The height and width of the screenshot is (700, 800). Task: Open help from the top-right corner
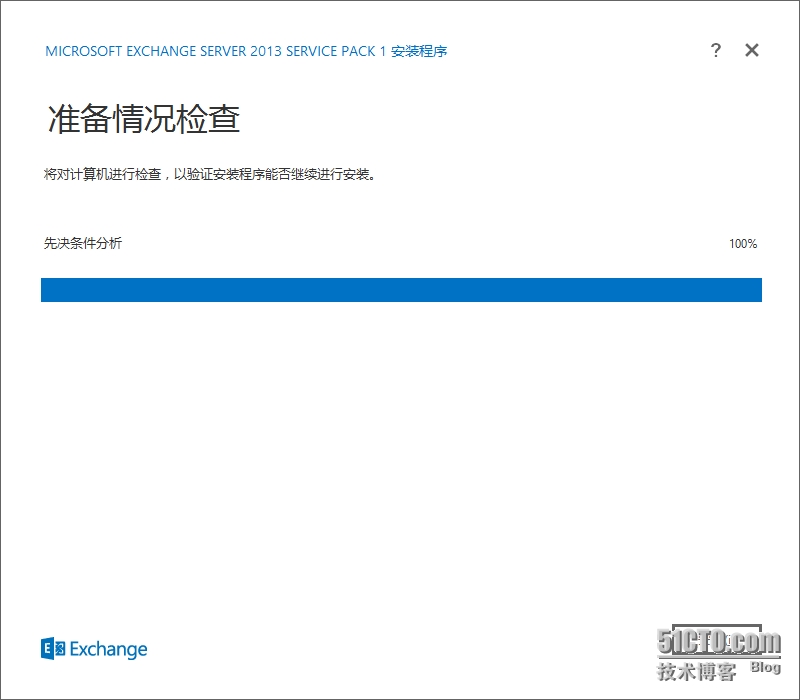point(716,50)
